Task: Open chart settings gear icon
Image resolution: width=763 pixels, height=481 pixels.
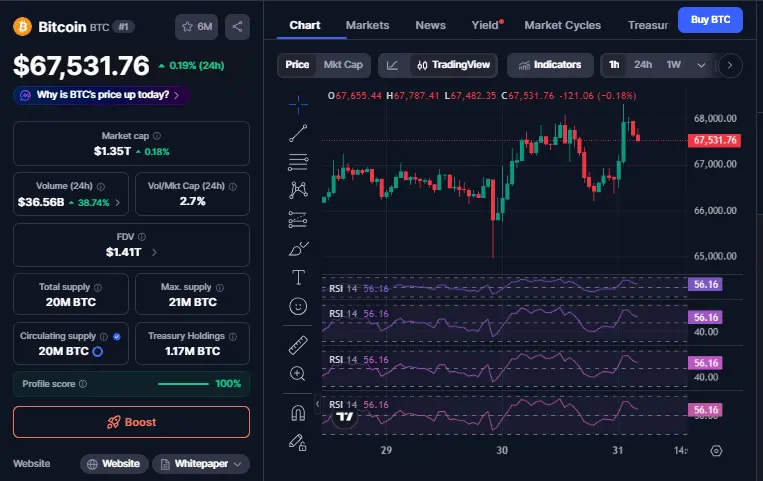Action: point(716,451)
